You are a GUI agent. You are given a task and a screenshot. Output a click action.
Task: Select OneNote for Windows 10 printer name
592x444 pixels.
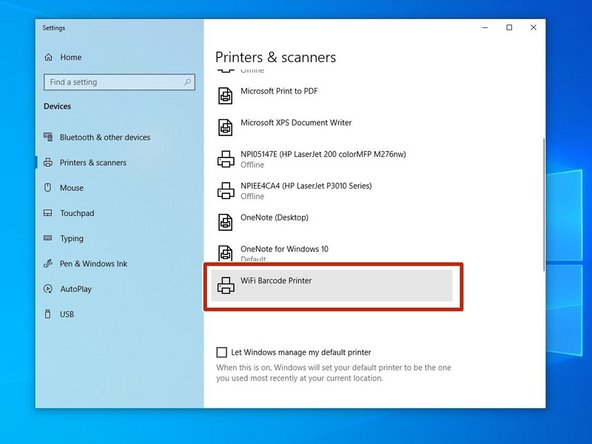pos(284,249)
